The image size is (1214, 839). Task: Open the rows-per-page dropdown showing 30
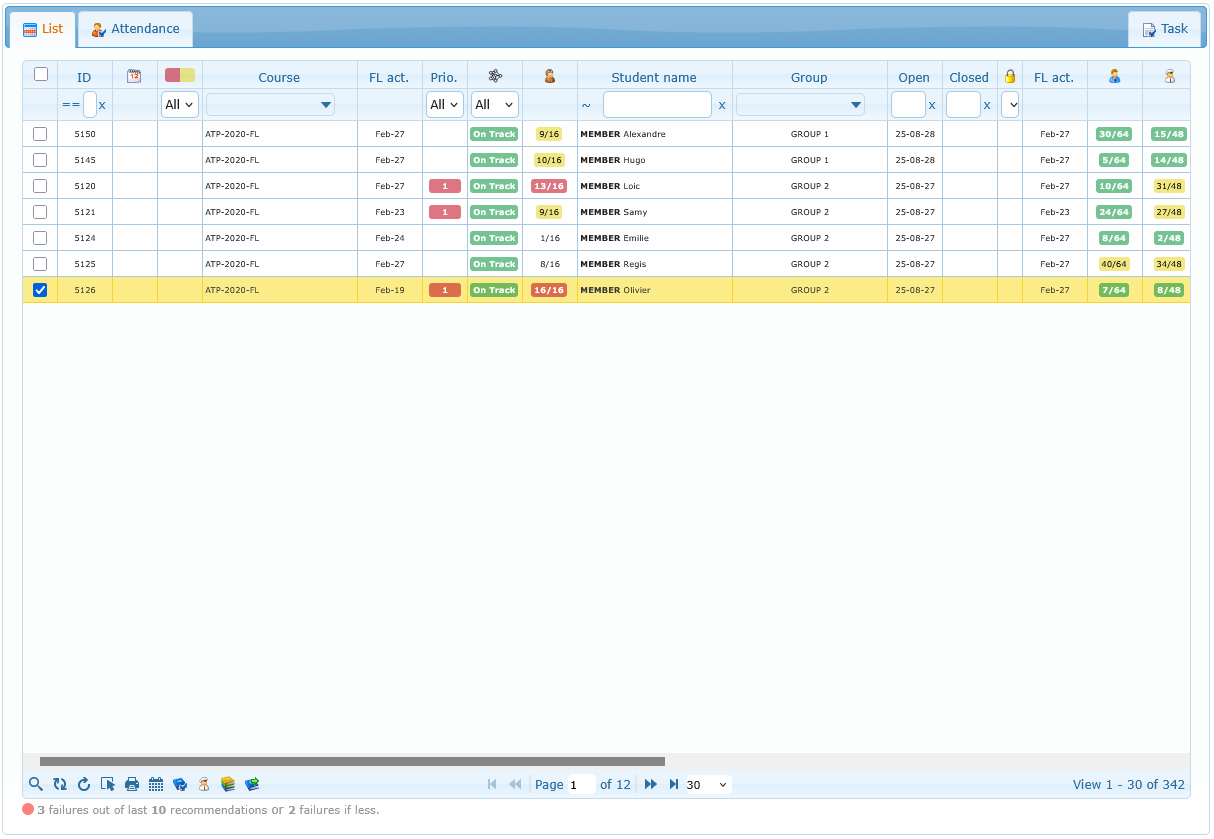[x=708, y=785]
